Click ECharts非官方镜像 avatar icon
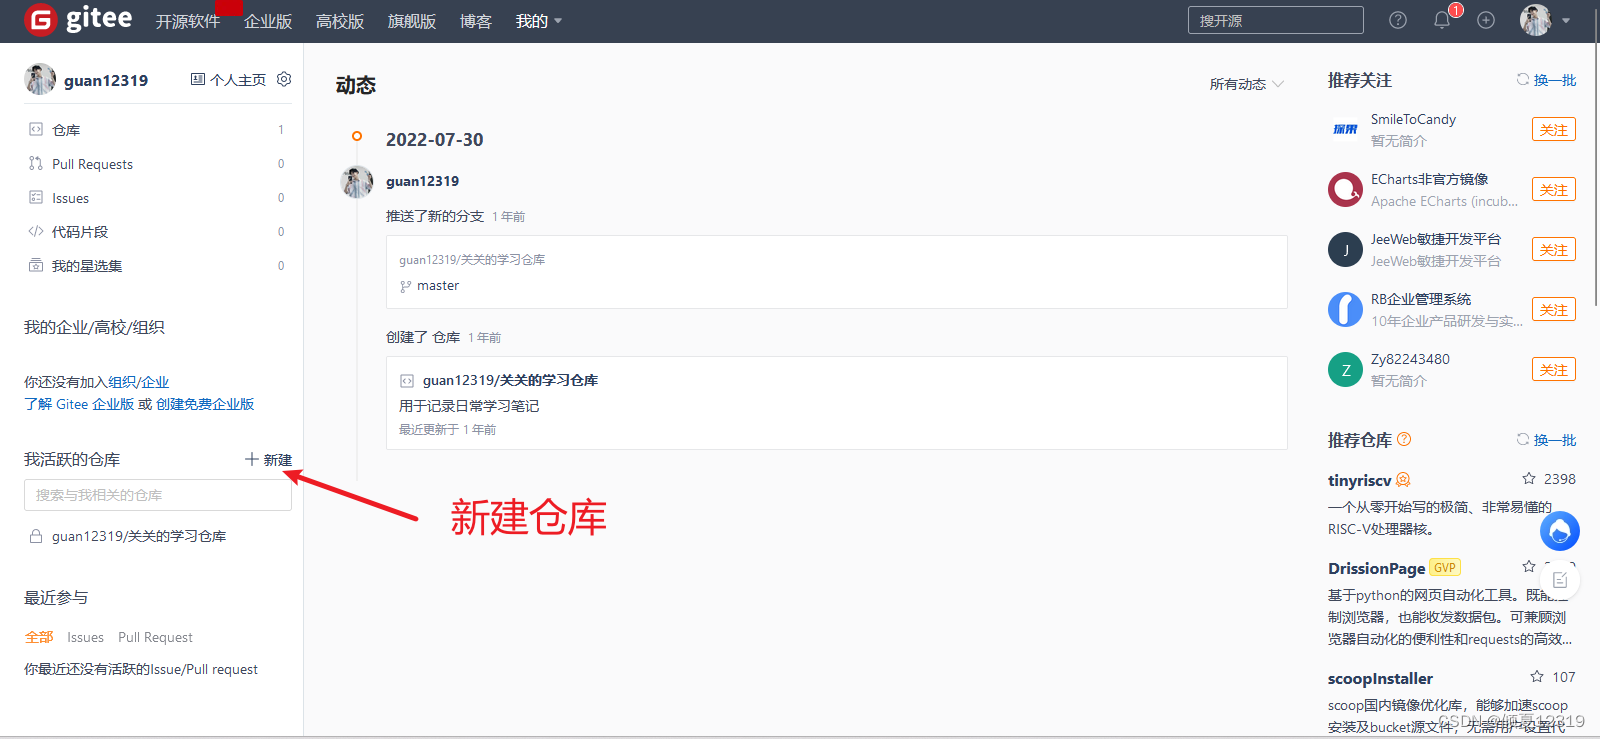Image resolution: width=1600 pixels, height=739 pixels. (x=1345, y=189)
